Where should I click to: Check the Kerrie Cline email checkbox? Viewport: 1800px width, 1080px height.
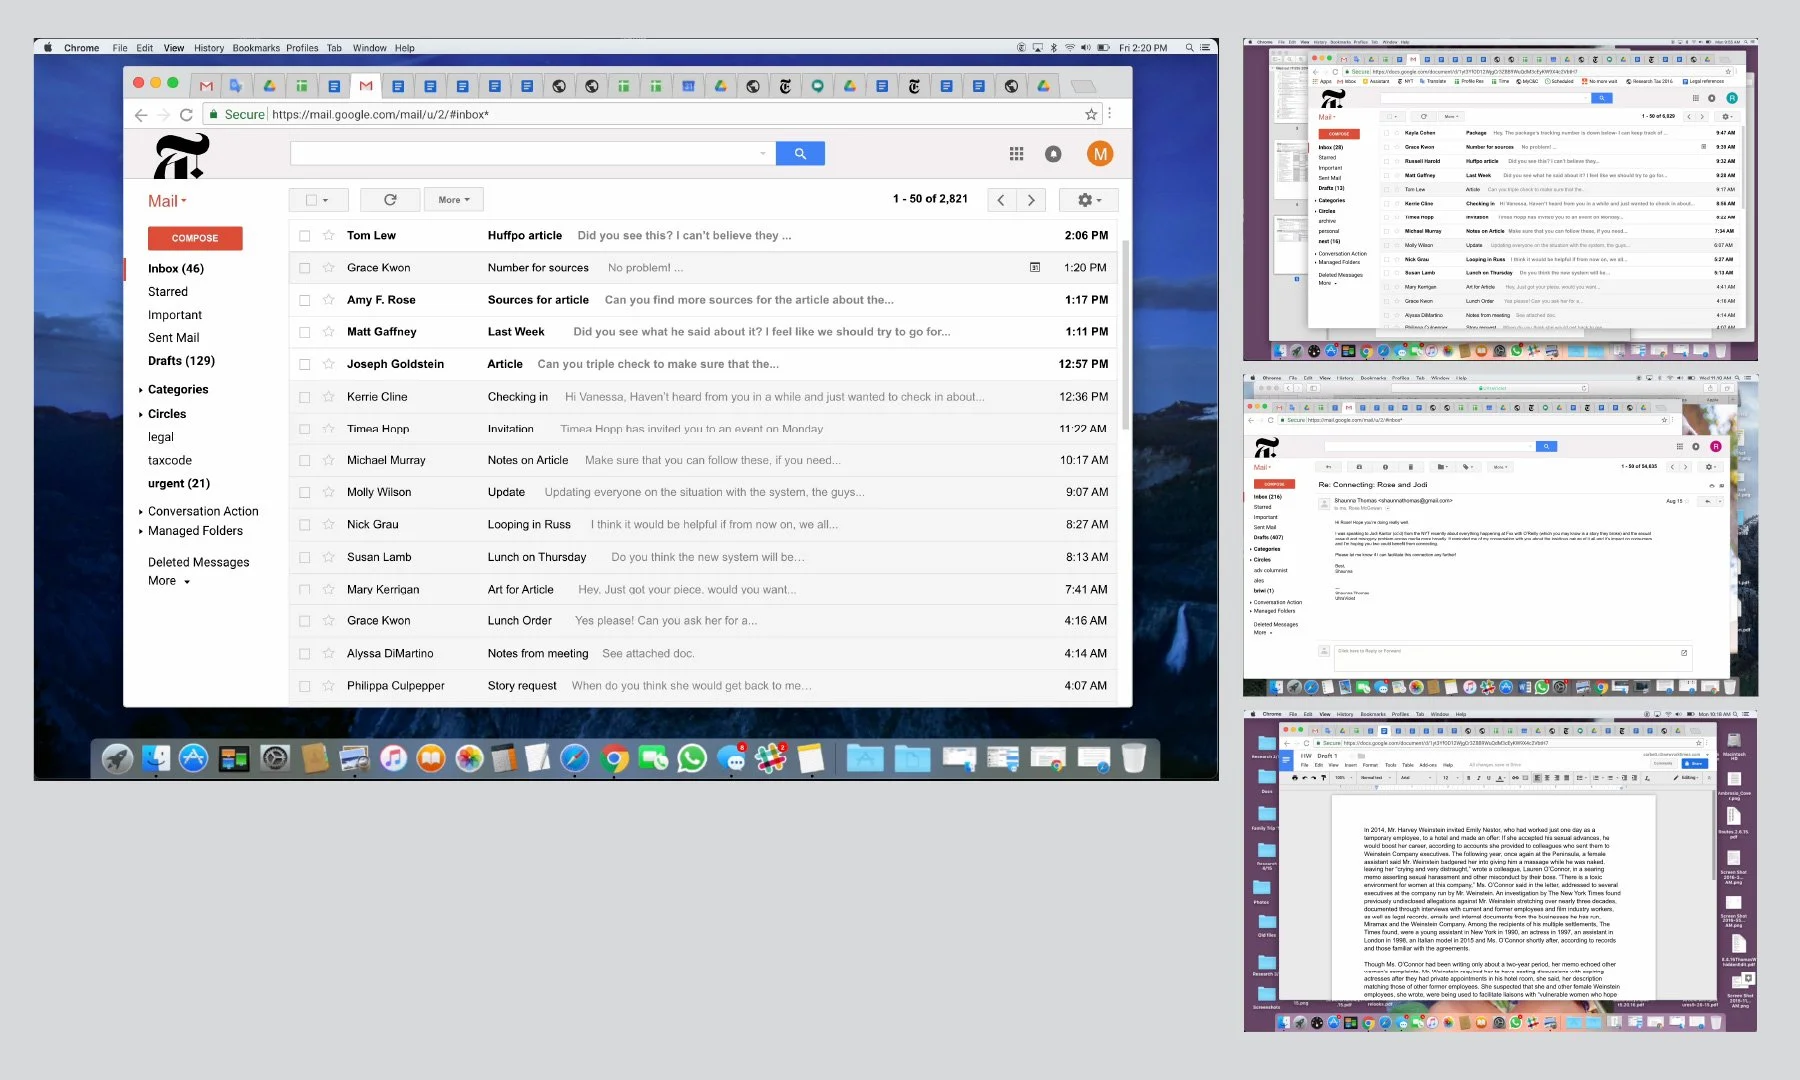(x=305, y=397)
